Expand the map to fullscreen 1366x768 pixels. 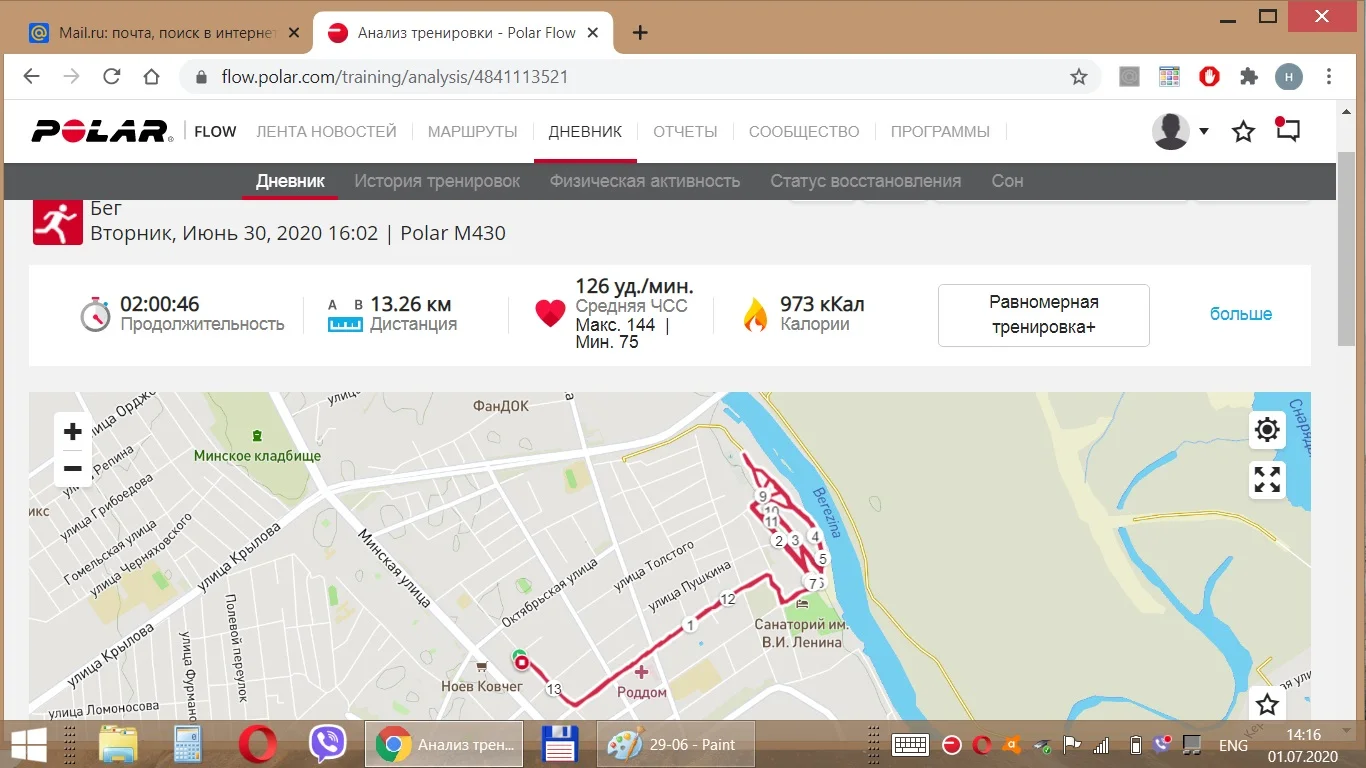(1267, 480)
